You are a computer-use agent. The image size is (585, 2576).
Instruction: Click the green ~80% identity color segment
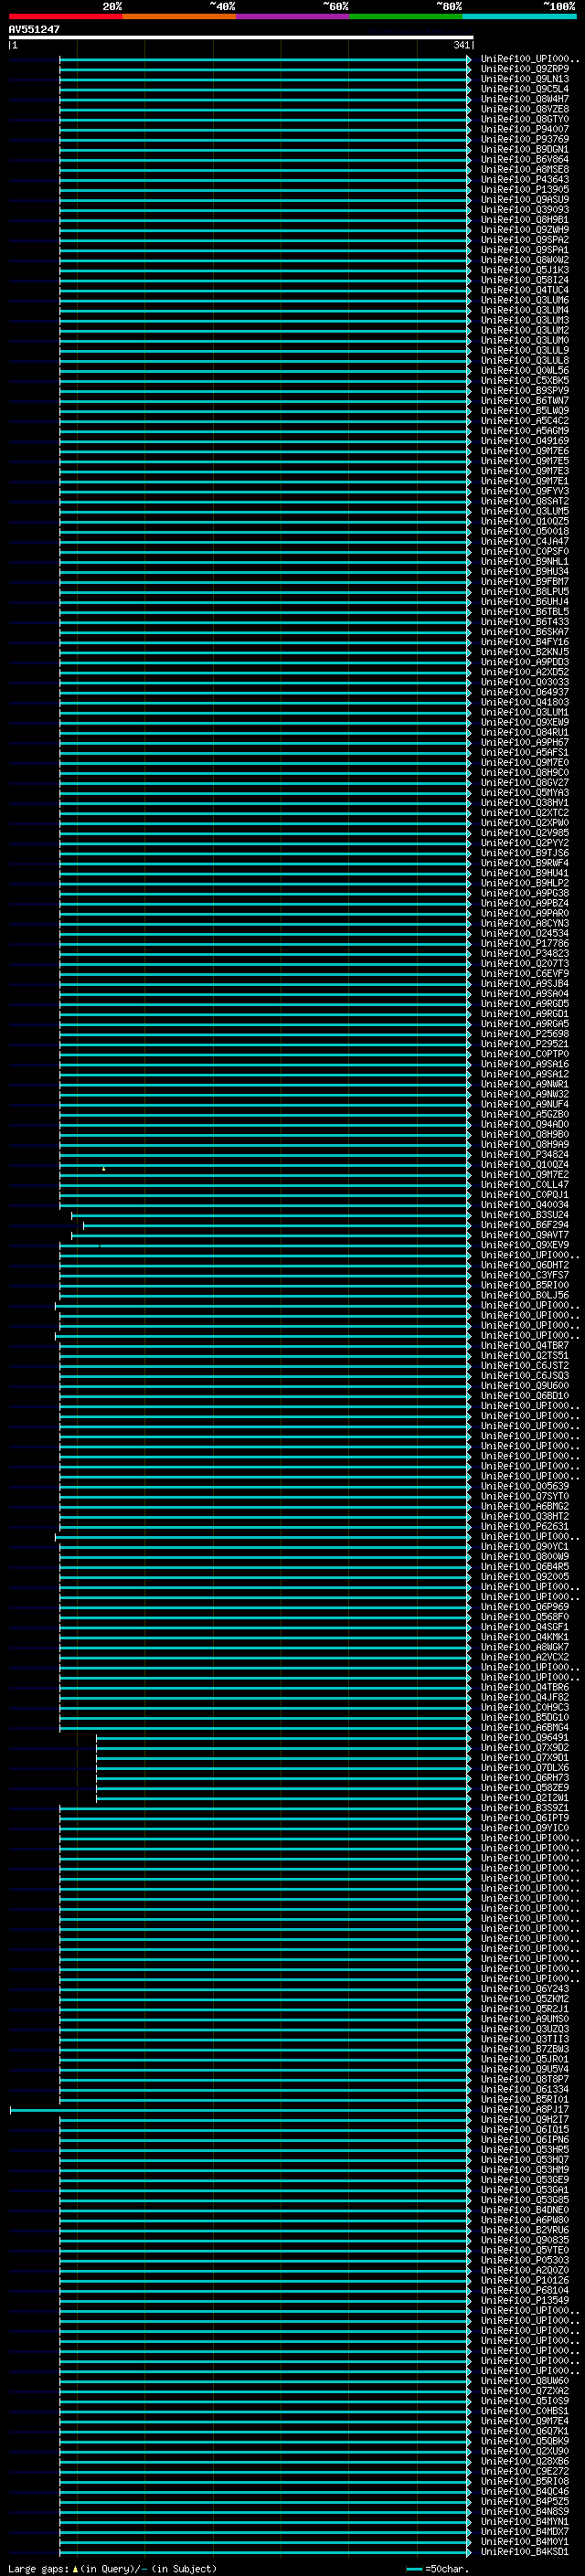(x=406, y=16)
